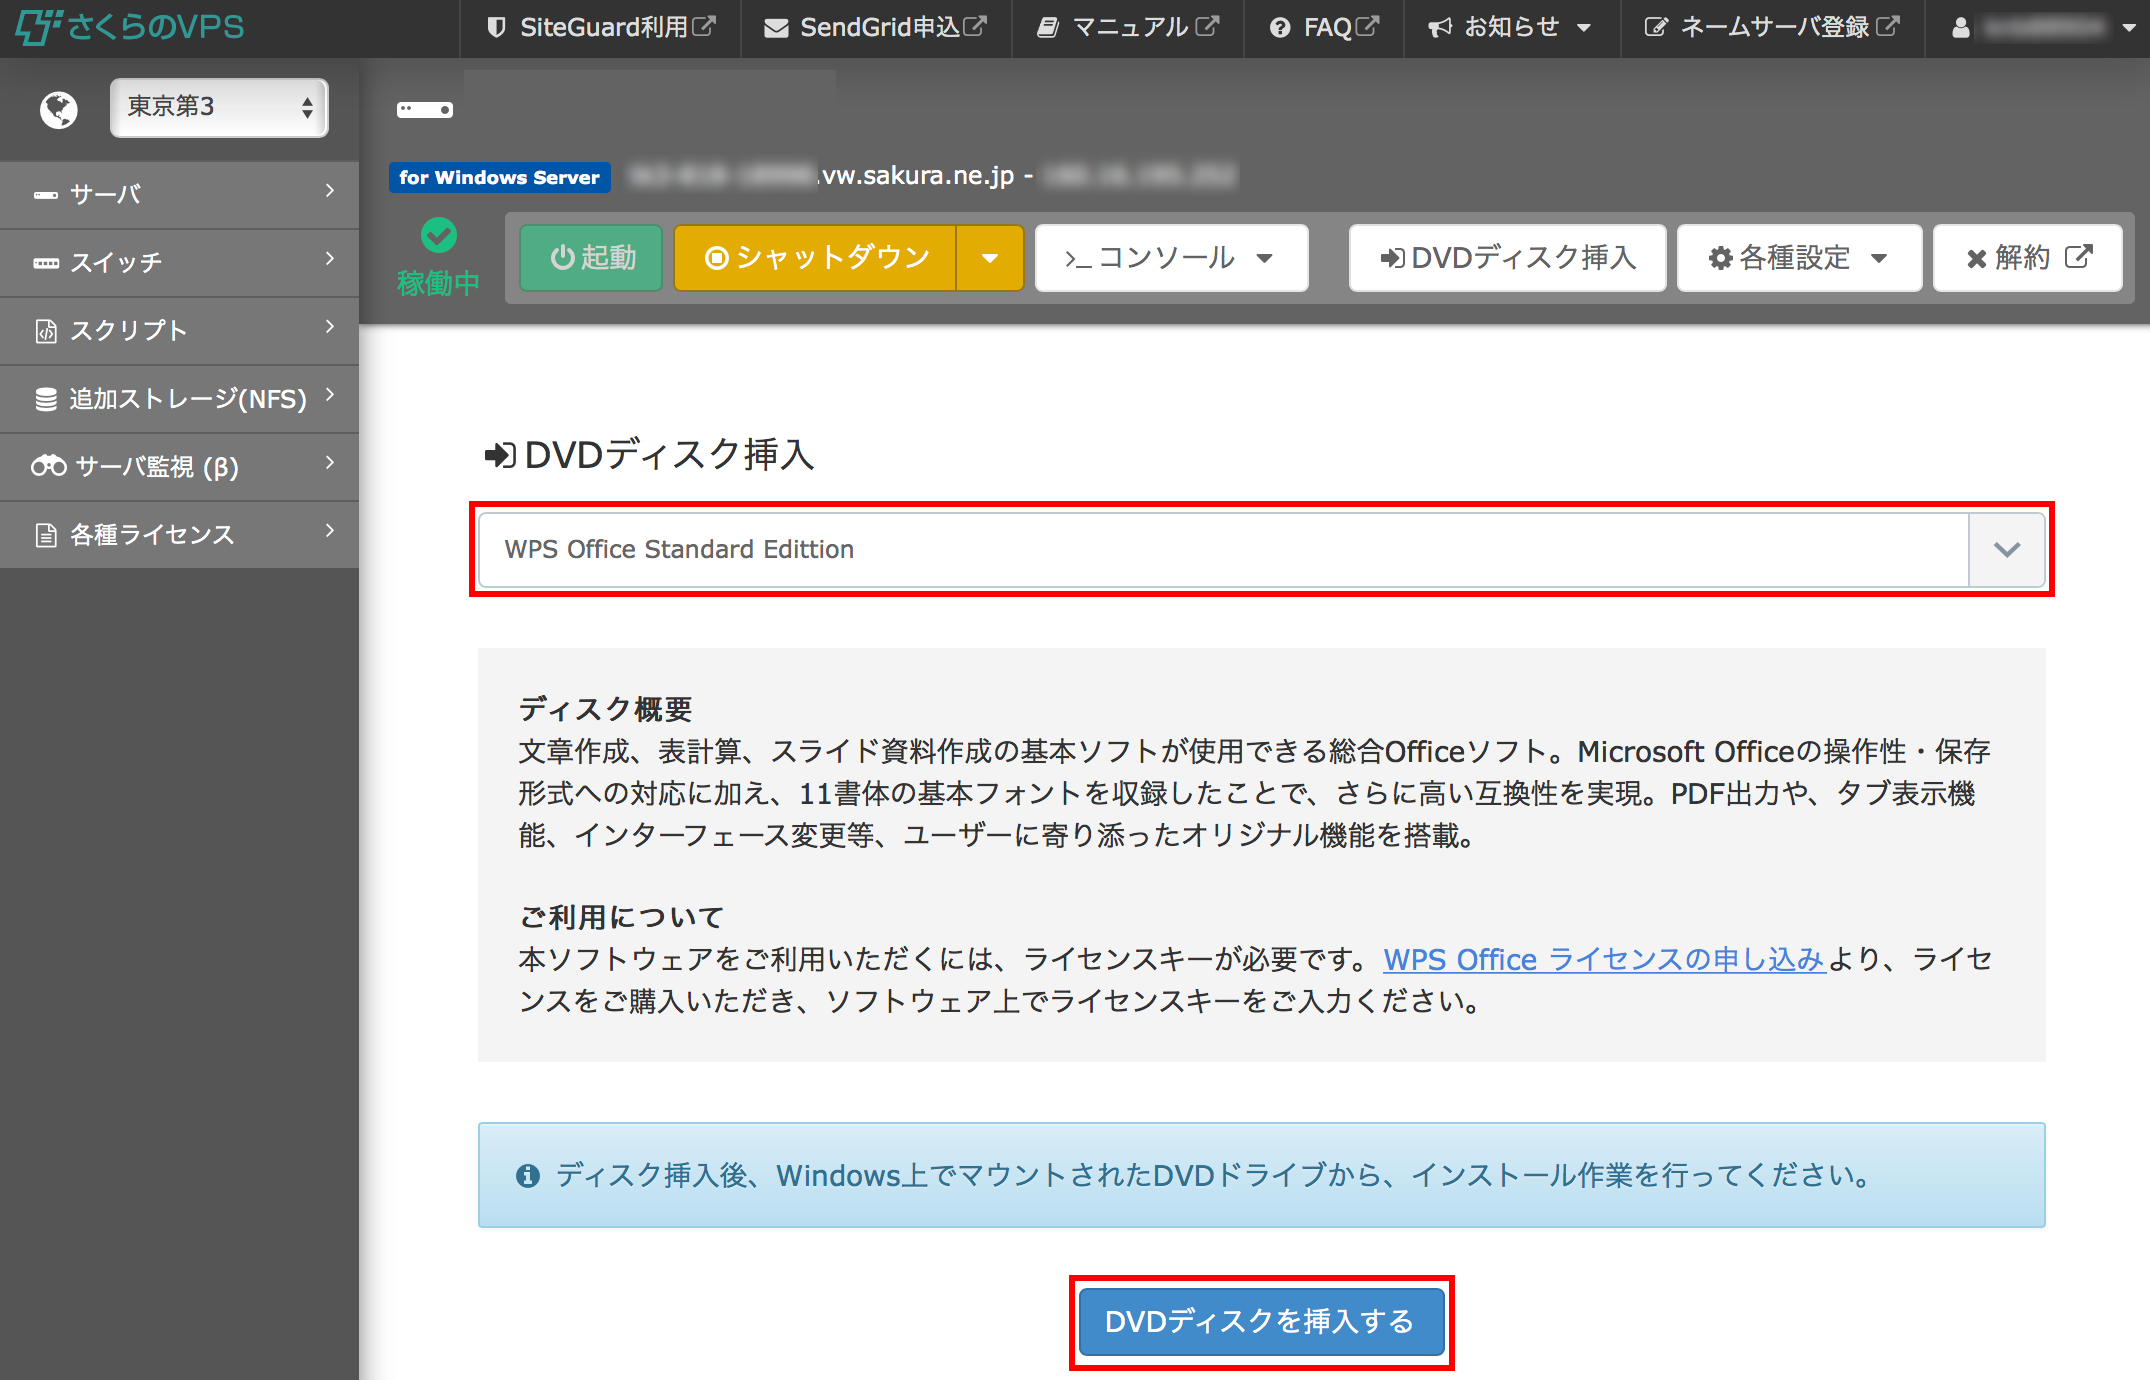Click the SiteGuard shield icon
Image resolution: width=2150 pixels, height=1380 pixels.
[496, 27]
